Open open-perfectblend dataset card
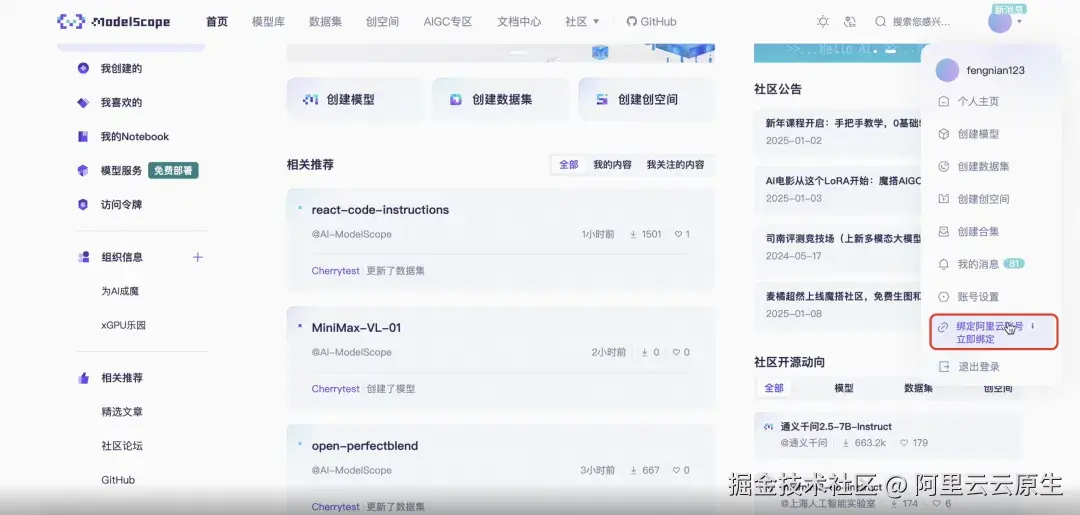Screen dimensions: 1080x515 click(x=500, y=470)
